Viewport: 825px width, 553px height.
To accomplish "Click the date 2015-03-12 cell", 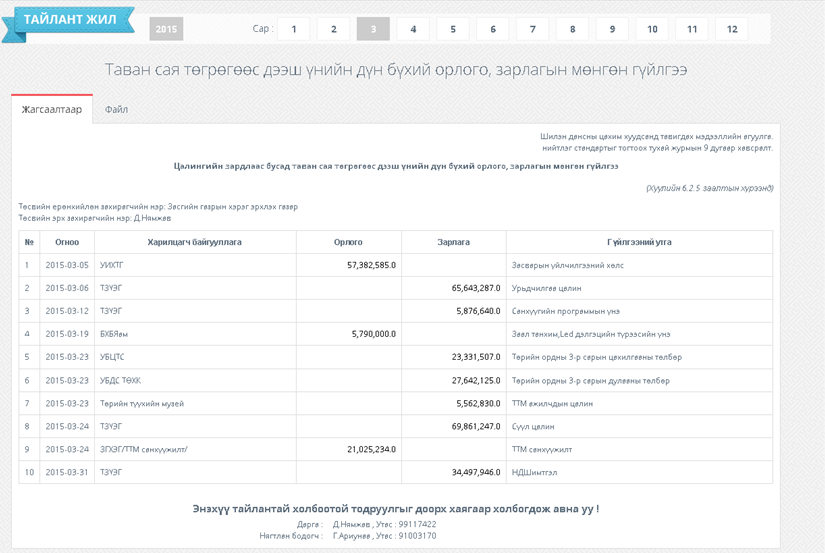I will coord(67,311).
